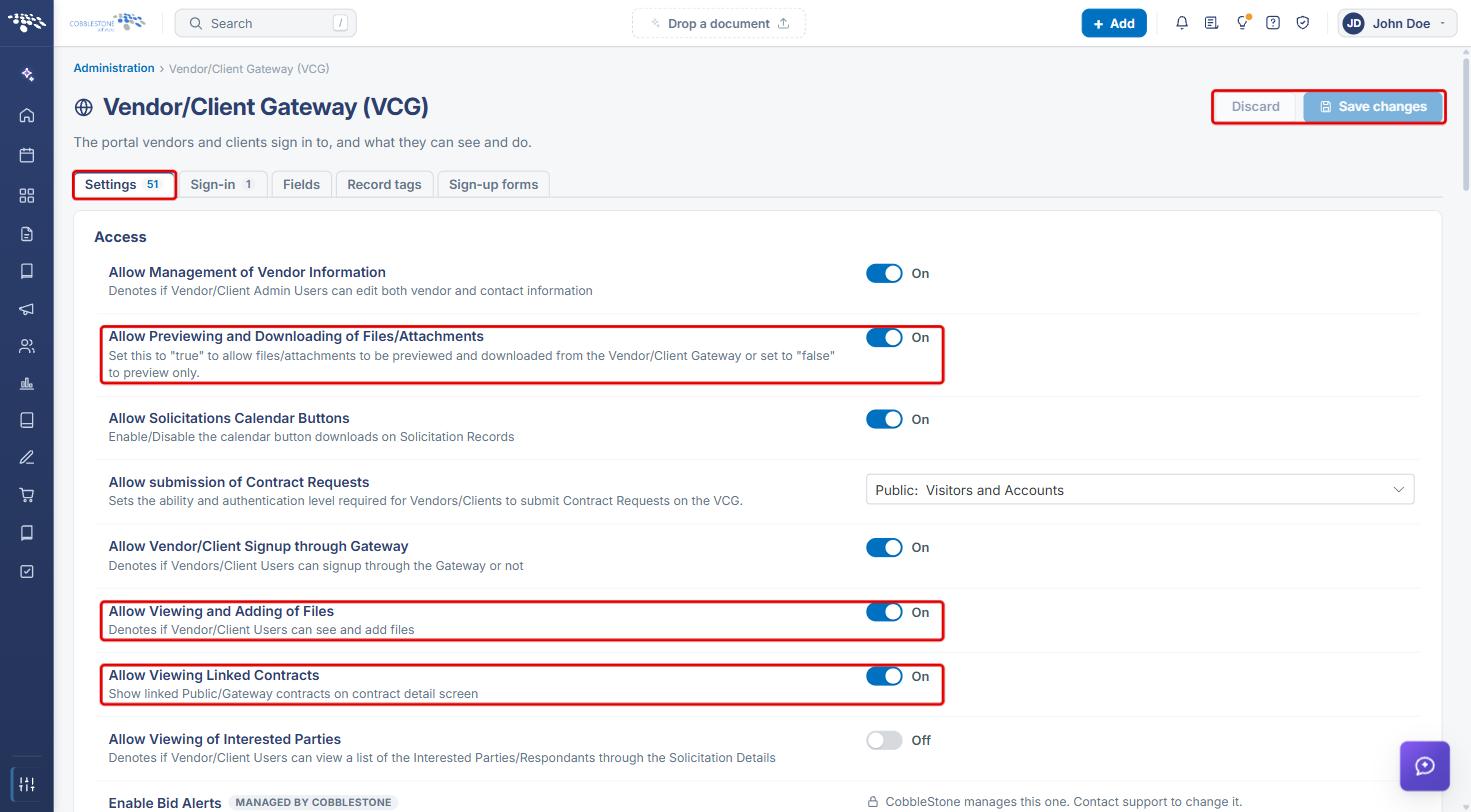1471x812 pixels.
Task: Click the blue Add button
Action: (x=1114, y=23)
